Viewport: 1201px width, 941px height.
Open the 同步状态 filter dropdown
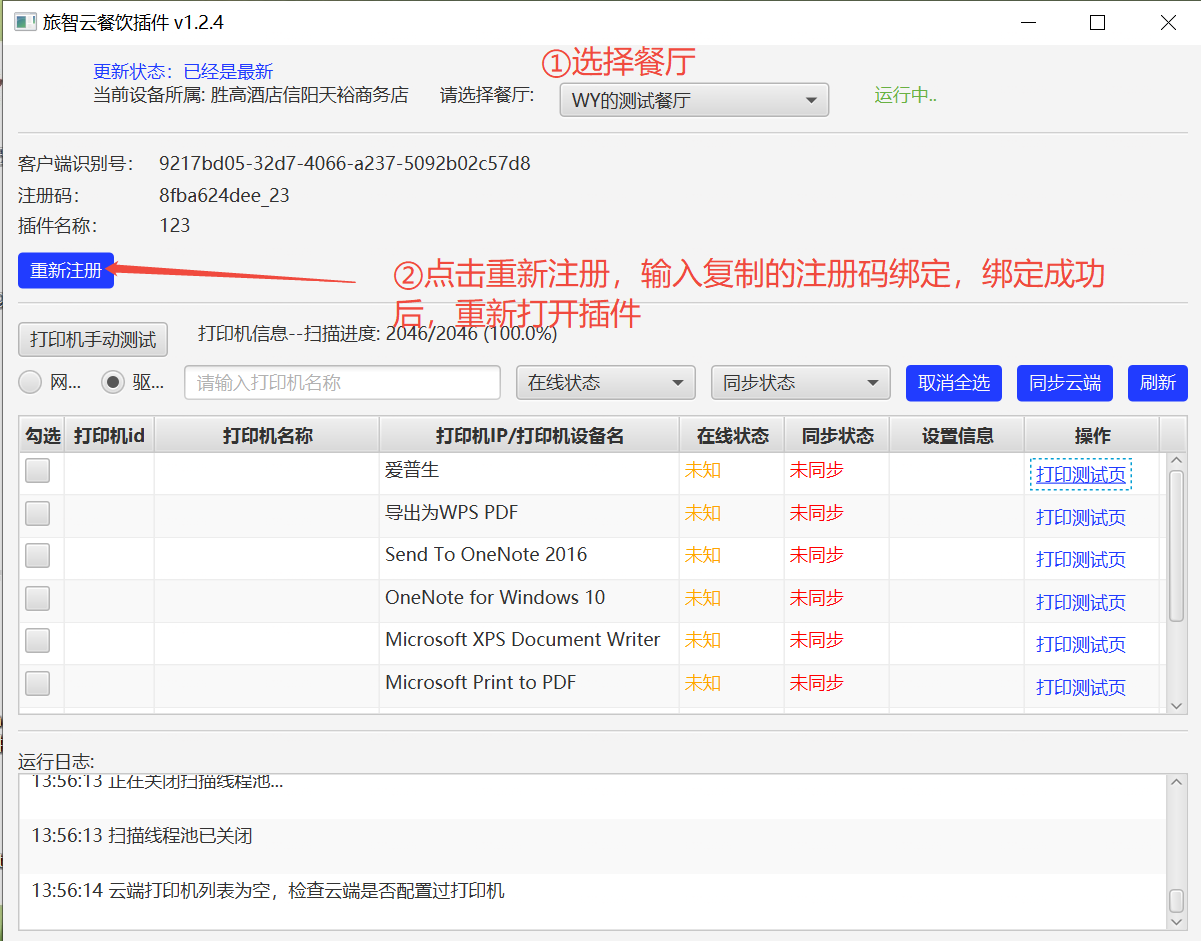(x=800, y=382)
